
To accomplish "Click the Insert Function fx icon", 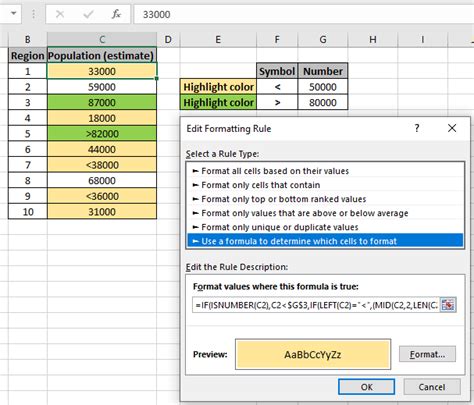I will (x=116, y=14).
